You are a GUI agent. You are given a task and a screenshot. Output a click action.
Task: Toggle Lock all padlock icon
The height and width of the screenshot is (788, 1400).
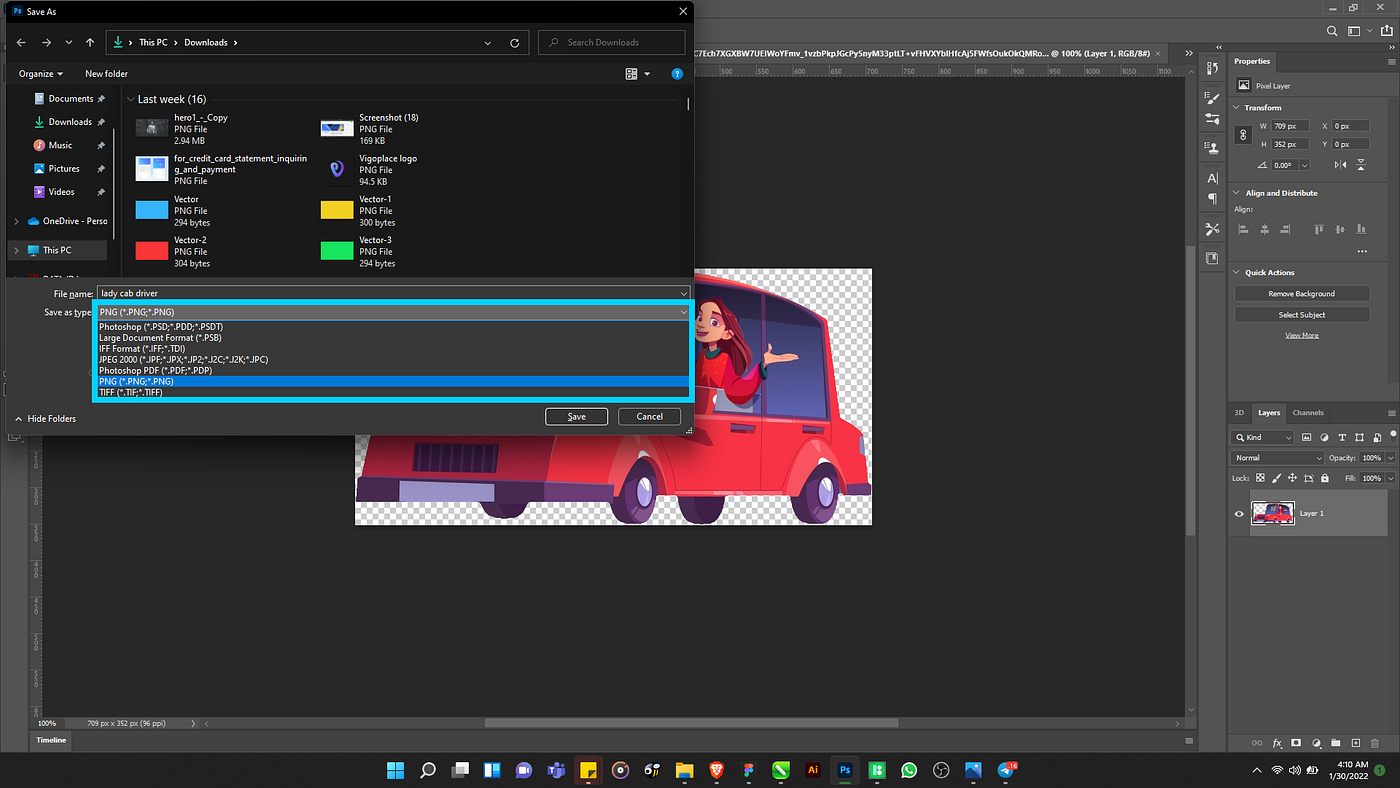point(1325,478)
